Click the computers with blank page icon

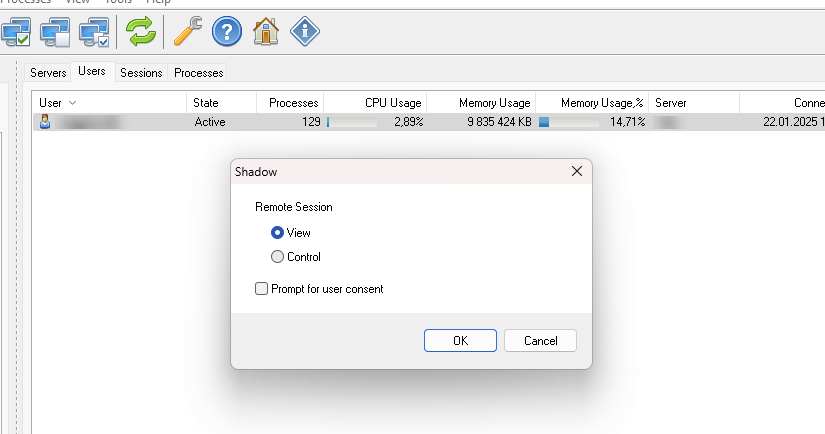pos(56,32)
